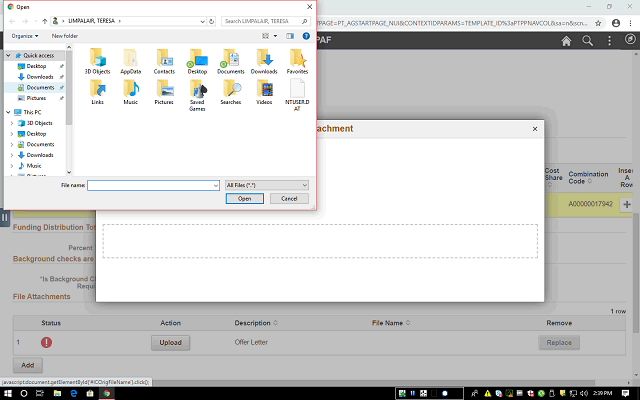Select the Documents folder in file list
Screen dimensions: 640x400
[231, 61]
